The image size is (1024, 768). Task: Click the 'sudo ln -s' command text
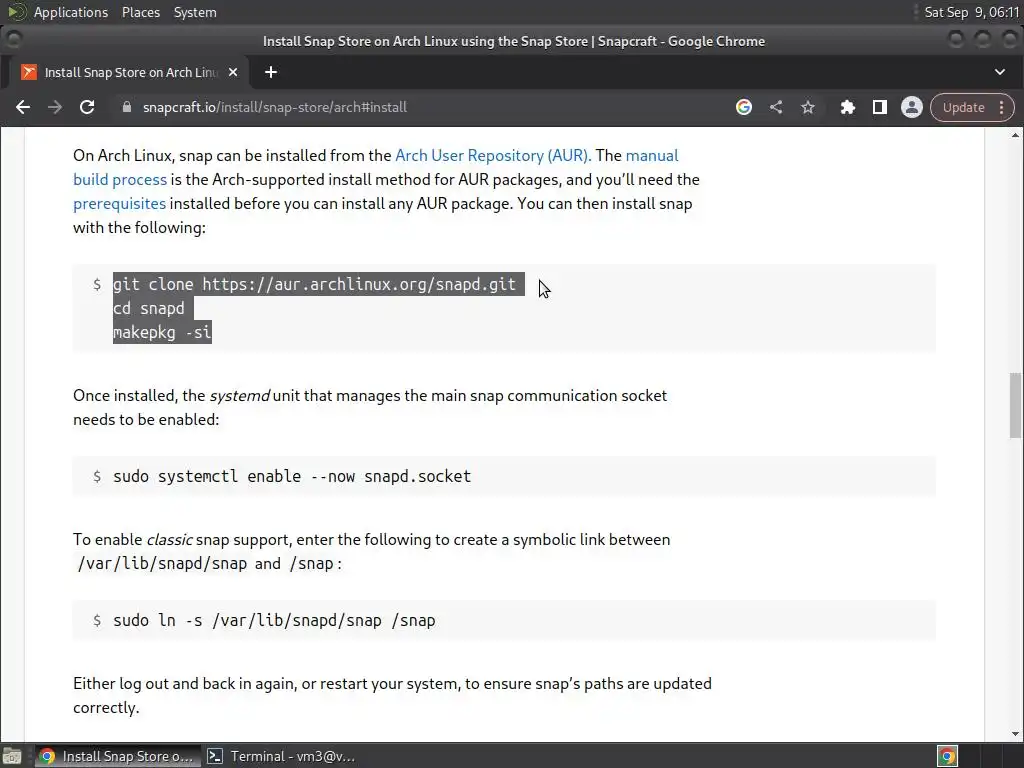click(x=274, y=620)
